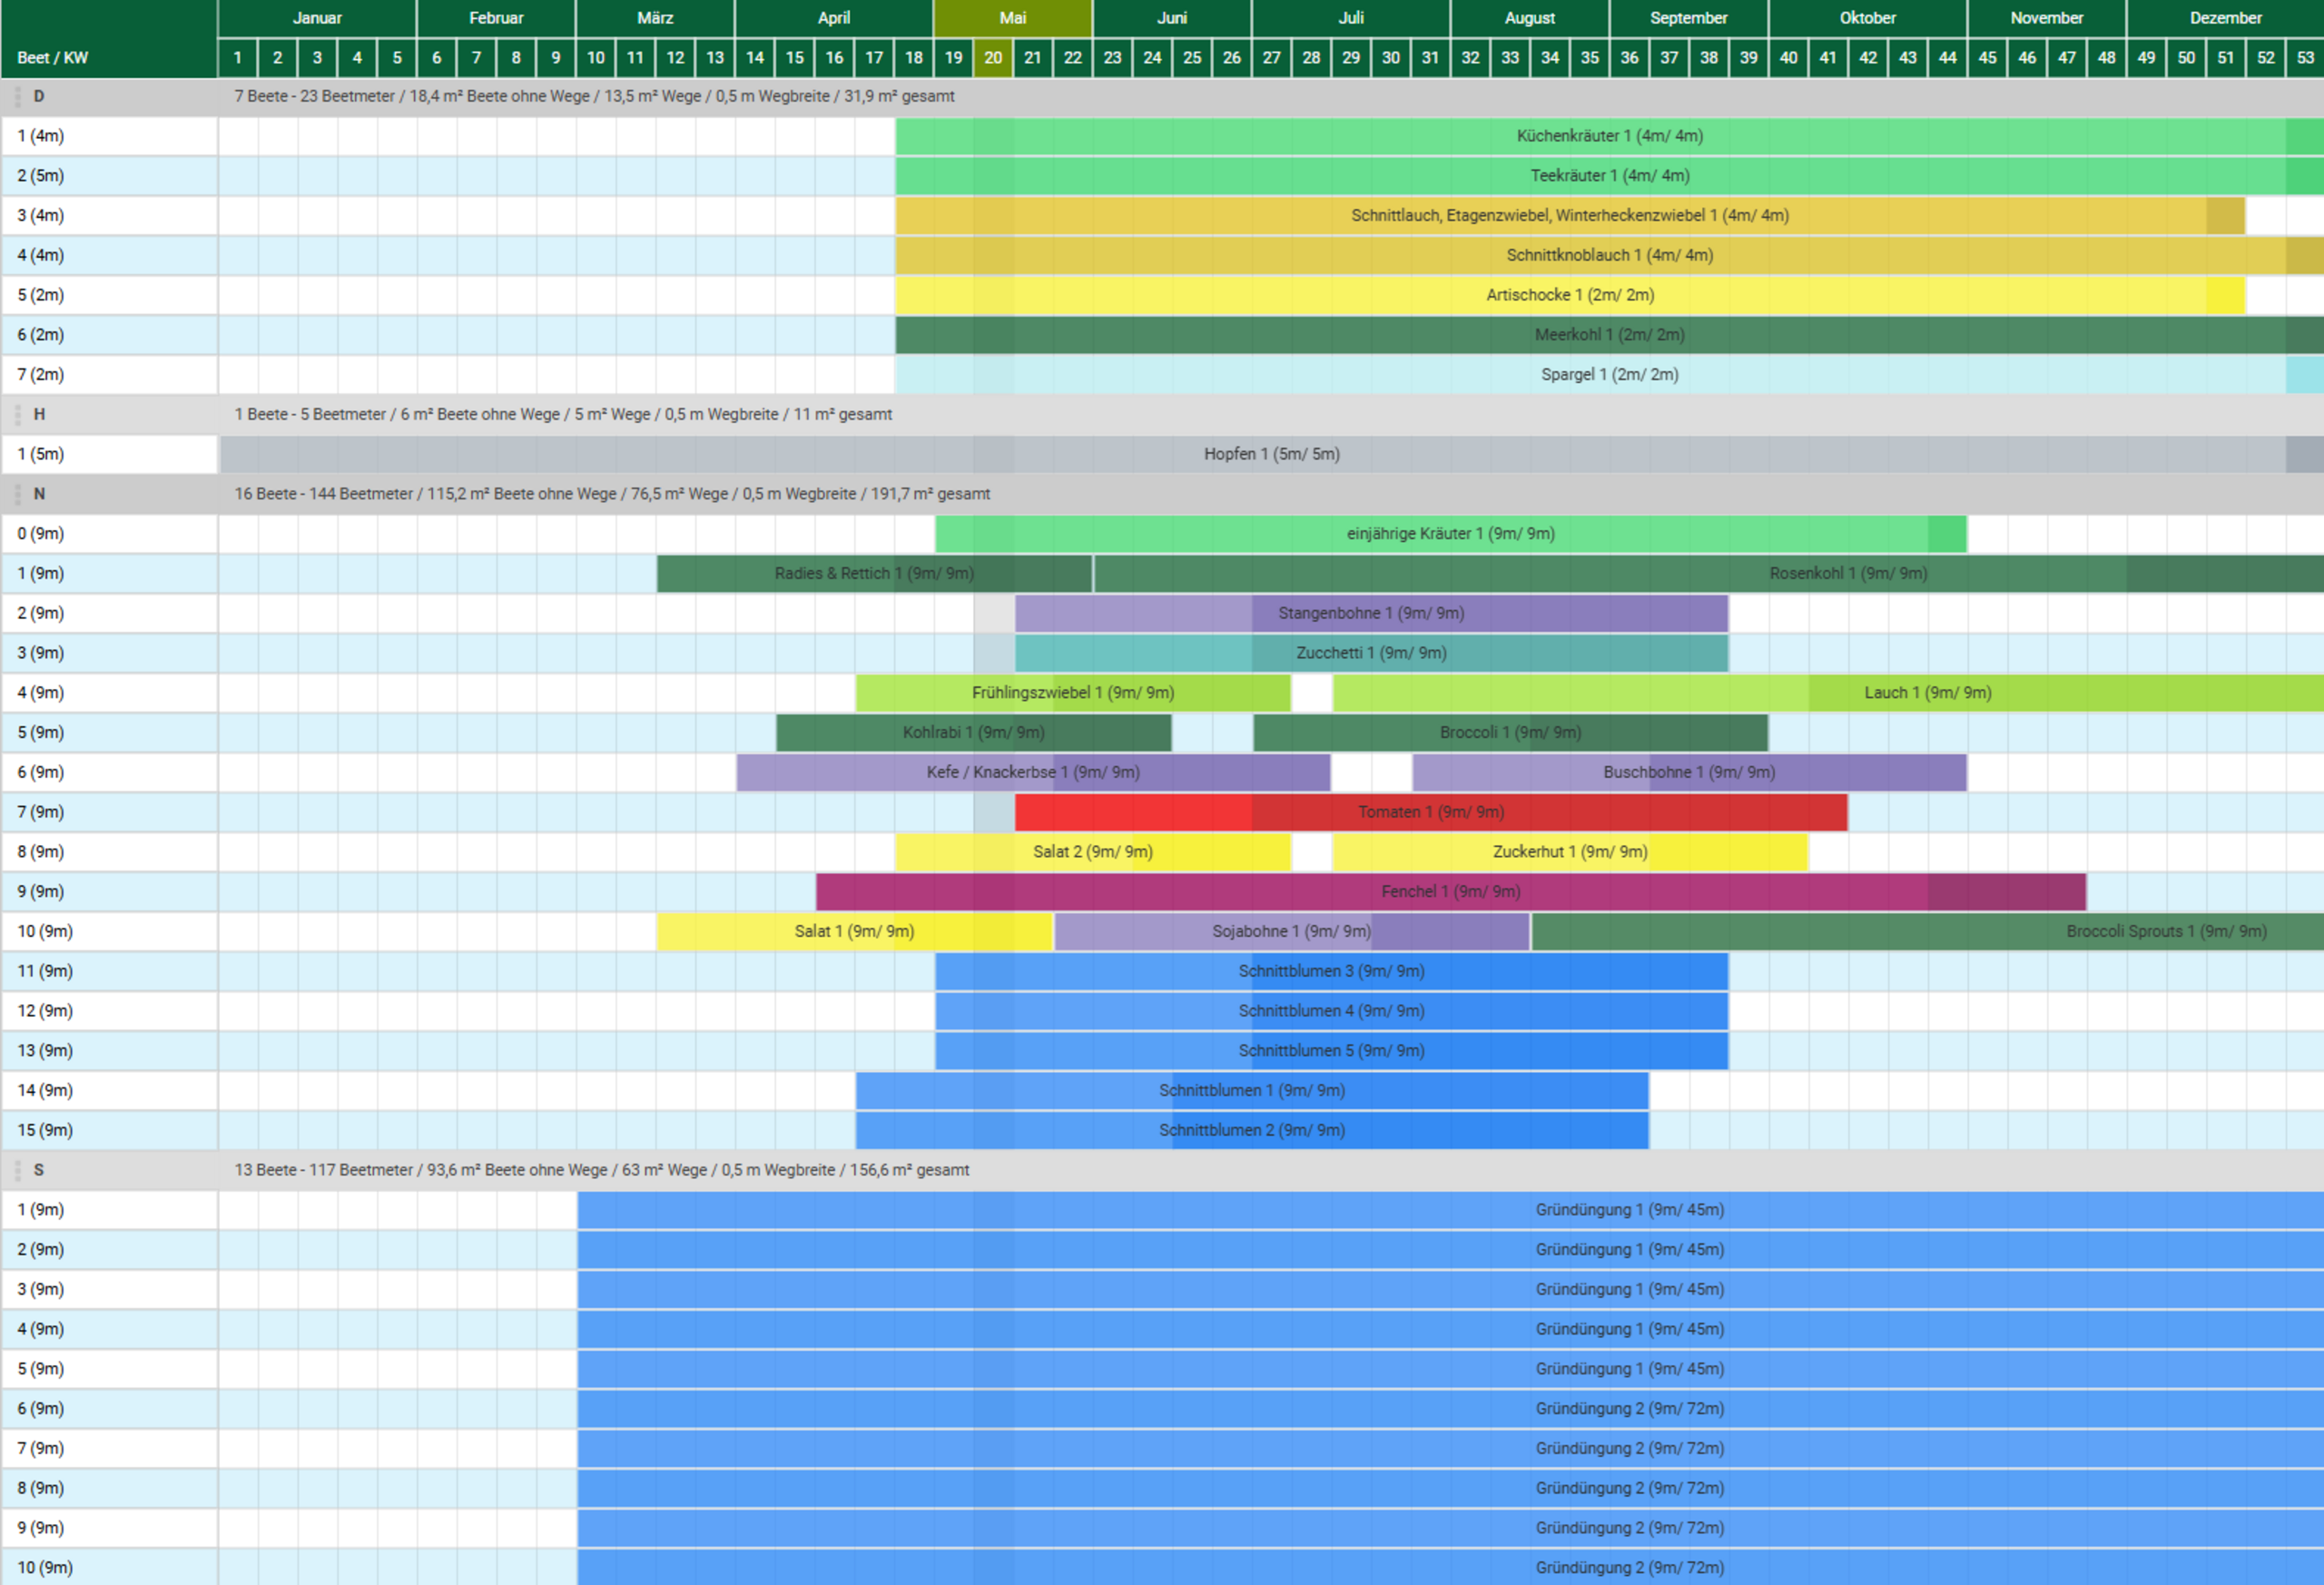
Task: Select the Rosenkohl 1 planting bar
Action: click(x=1709, y=574)
